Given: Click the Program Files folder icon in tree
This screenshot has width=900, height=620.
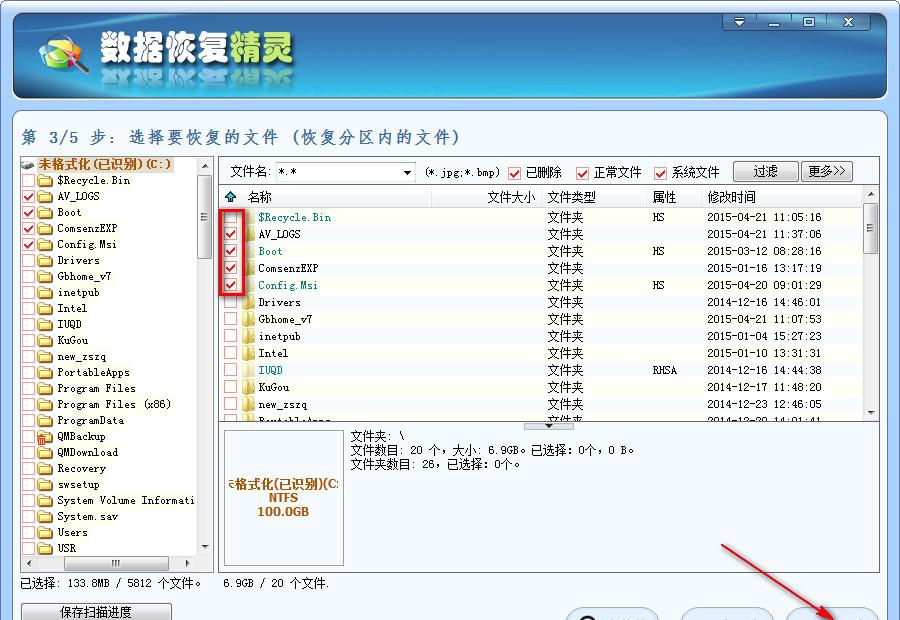Looking at the screenshot, I should [44, 389].
